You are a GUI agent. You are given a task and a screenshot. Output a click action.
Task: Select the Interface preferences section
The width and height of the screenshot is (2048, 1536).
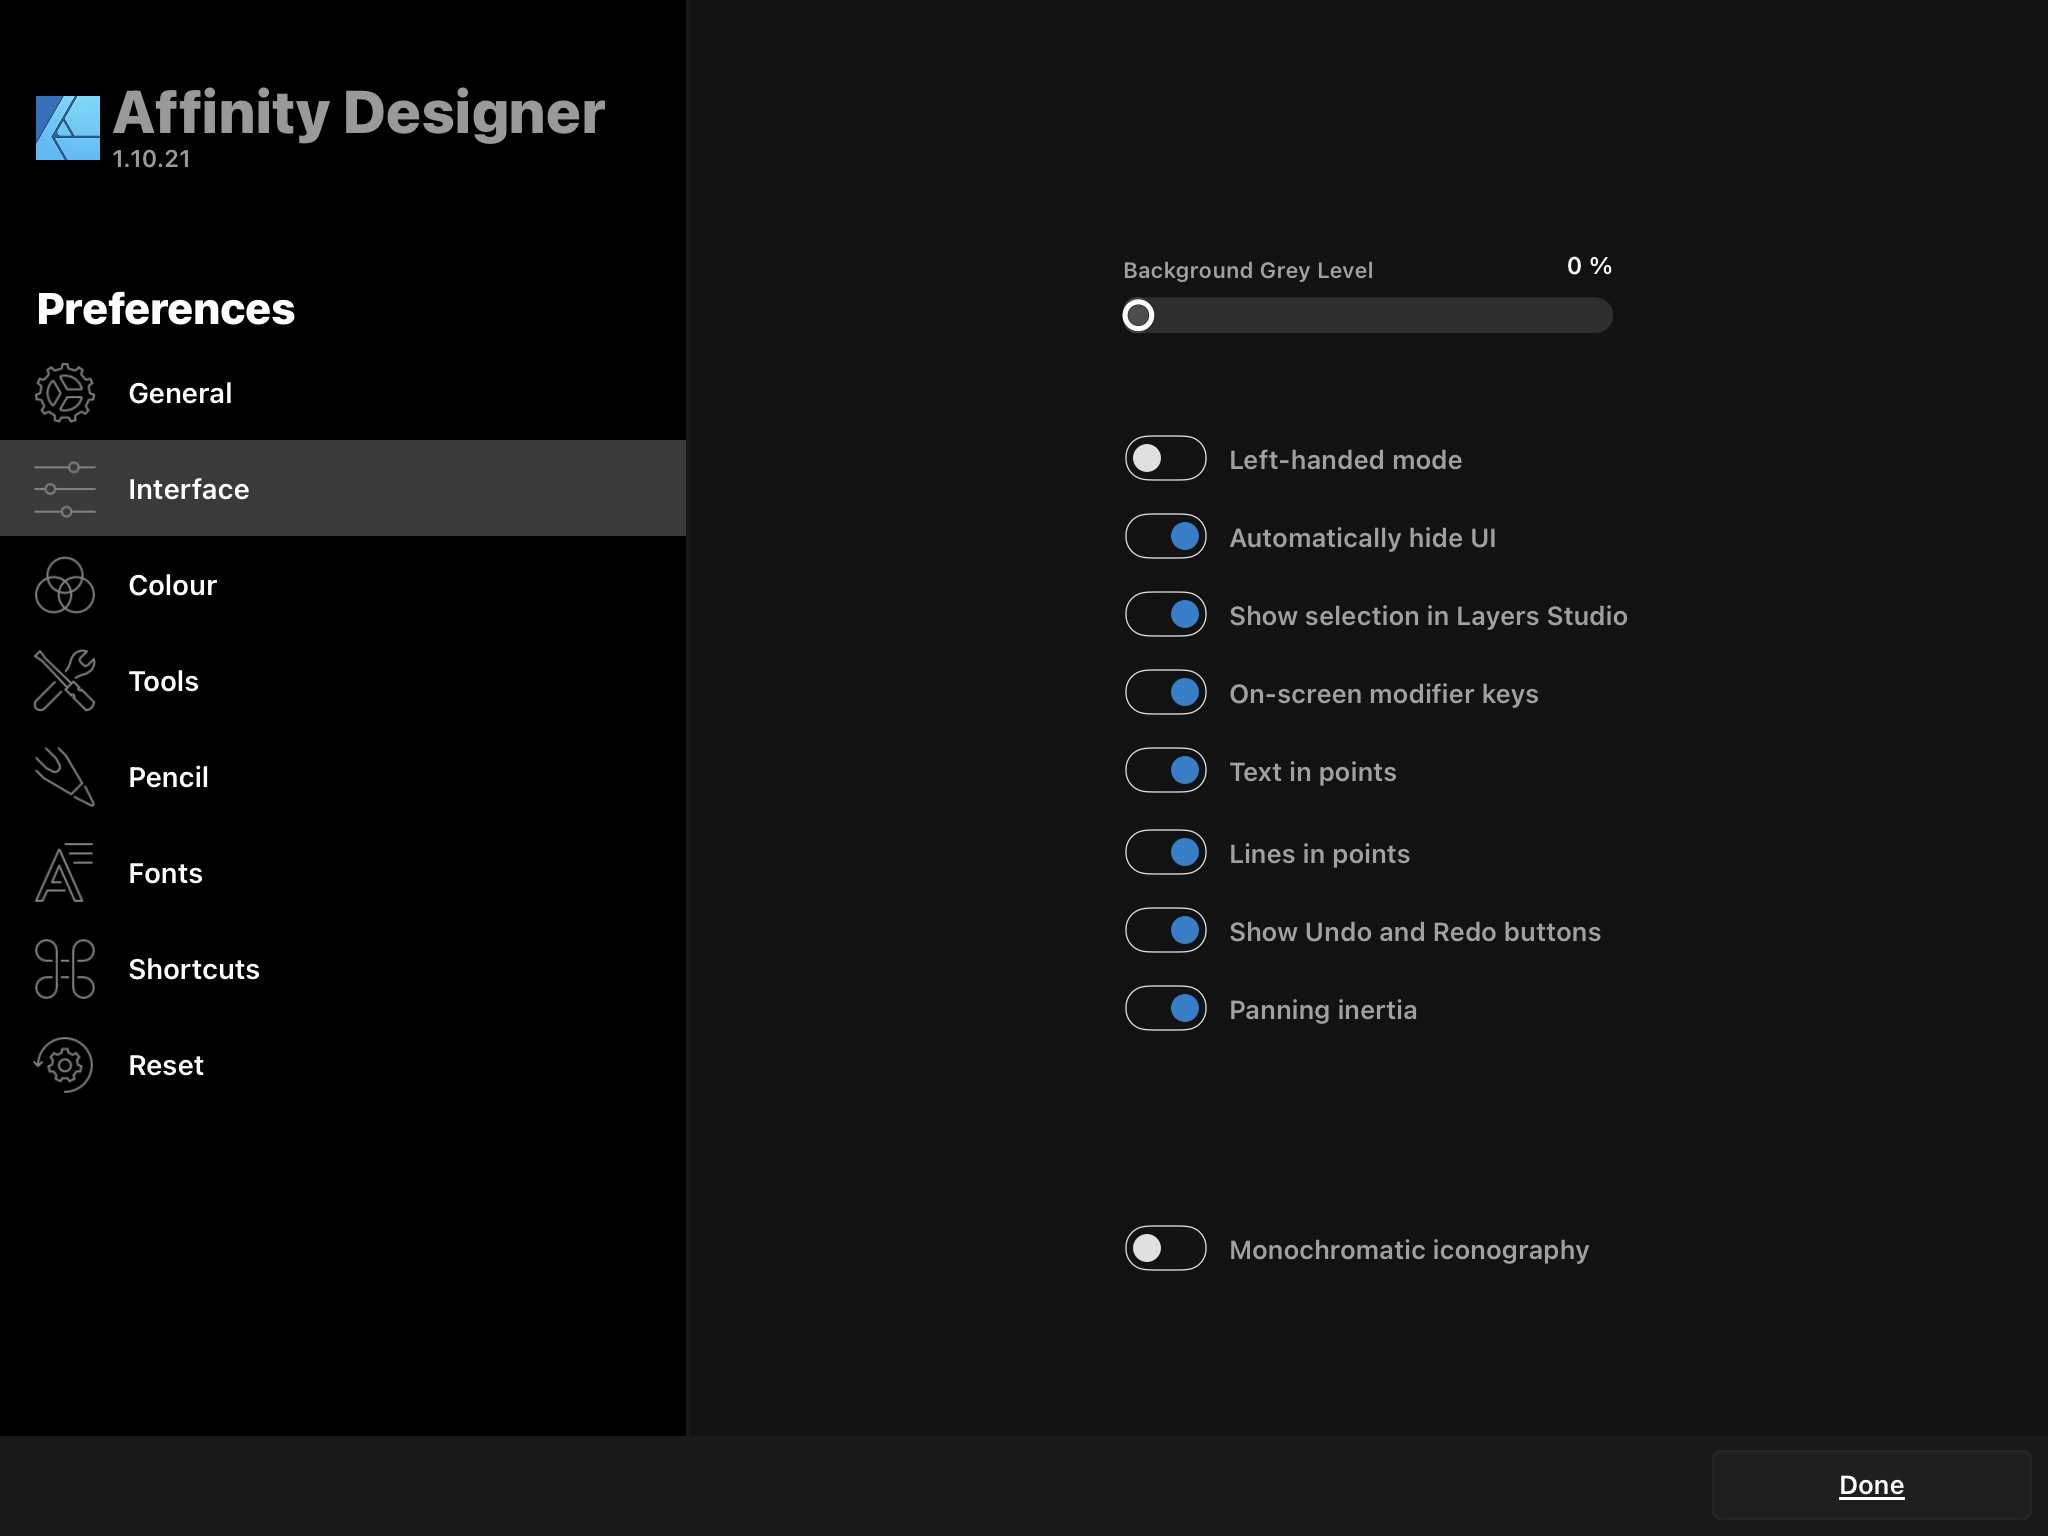(x=343, y=489)
